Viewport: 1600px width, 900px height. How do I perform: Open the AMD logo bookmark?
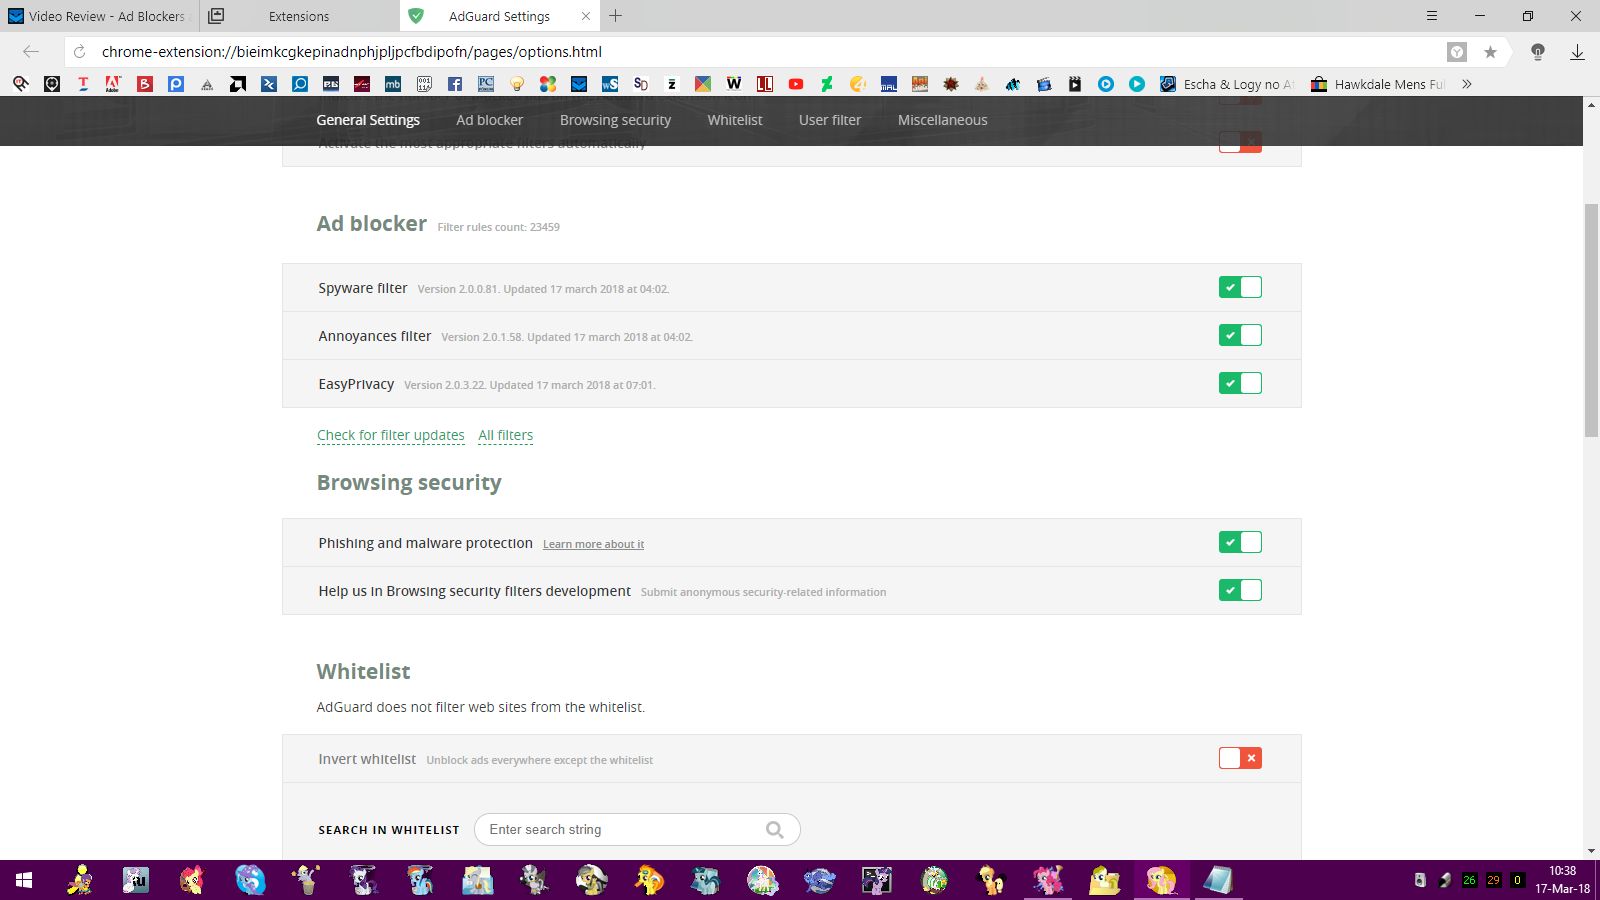(238, 84)
